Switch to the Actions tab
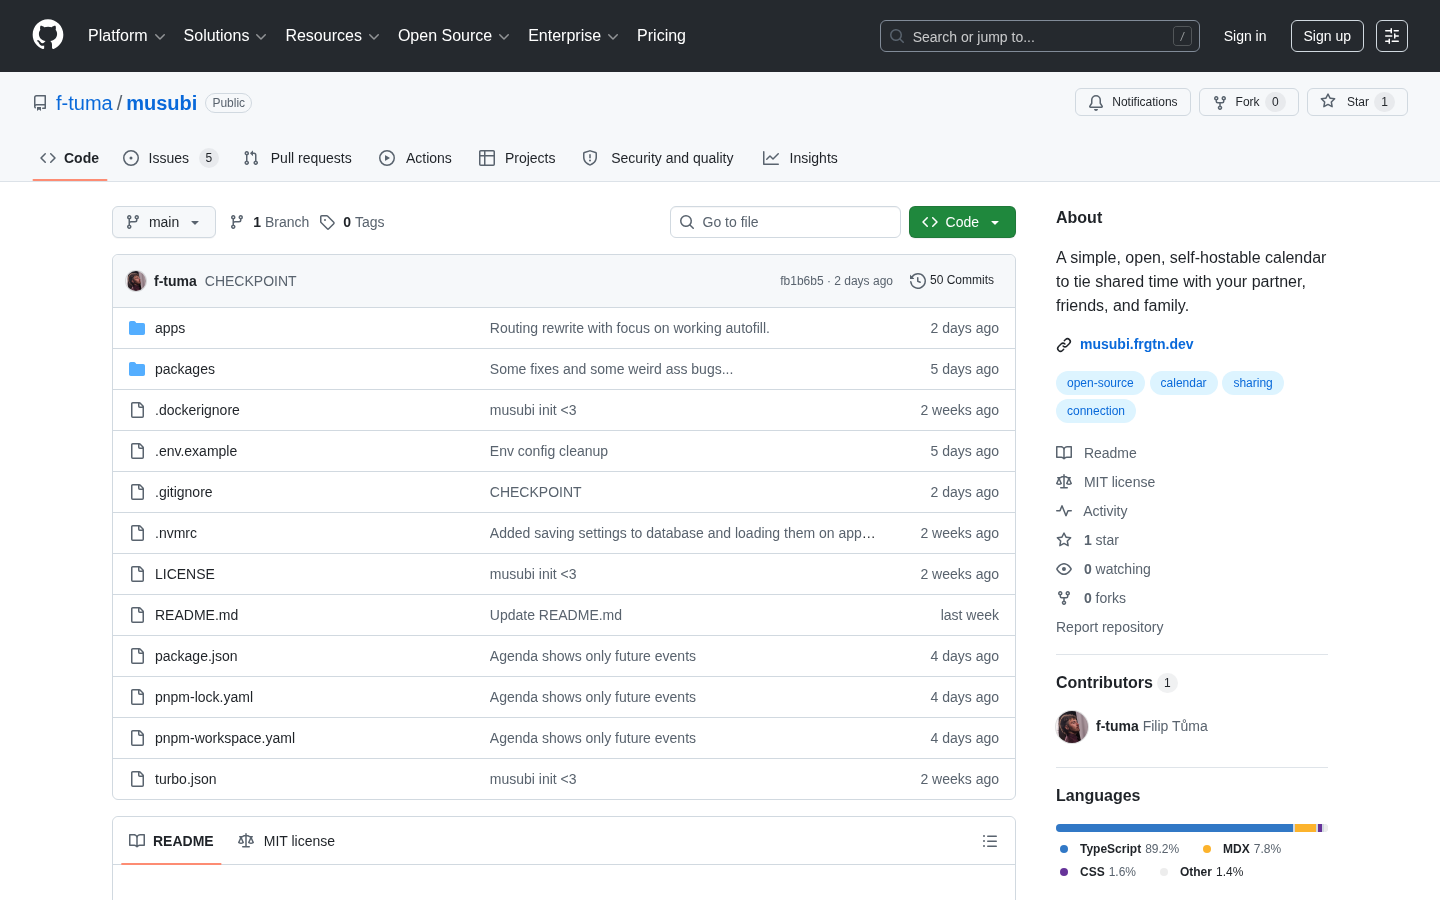Image resolution: width=1440 pixels, height=900 pixels. (x=416, y=158)
